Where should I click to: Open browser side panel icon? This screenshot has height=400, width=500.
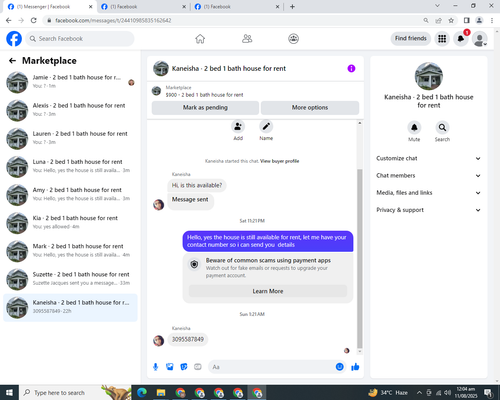(x=467, y=20)
